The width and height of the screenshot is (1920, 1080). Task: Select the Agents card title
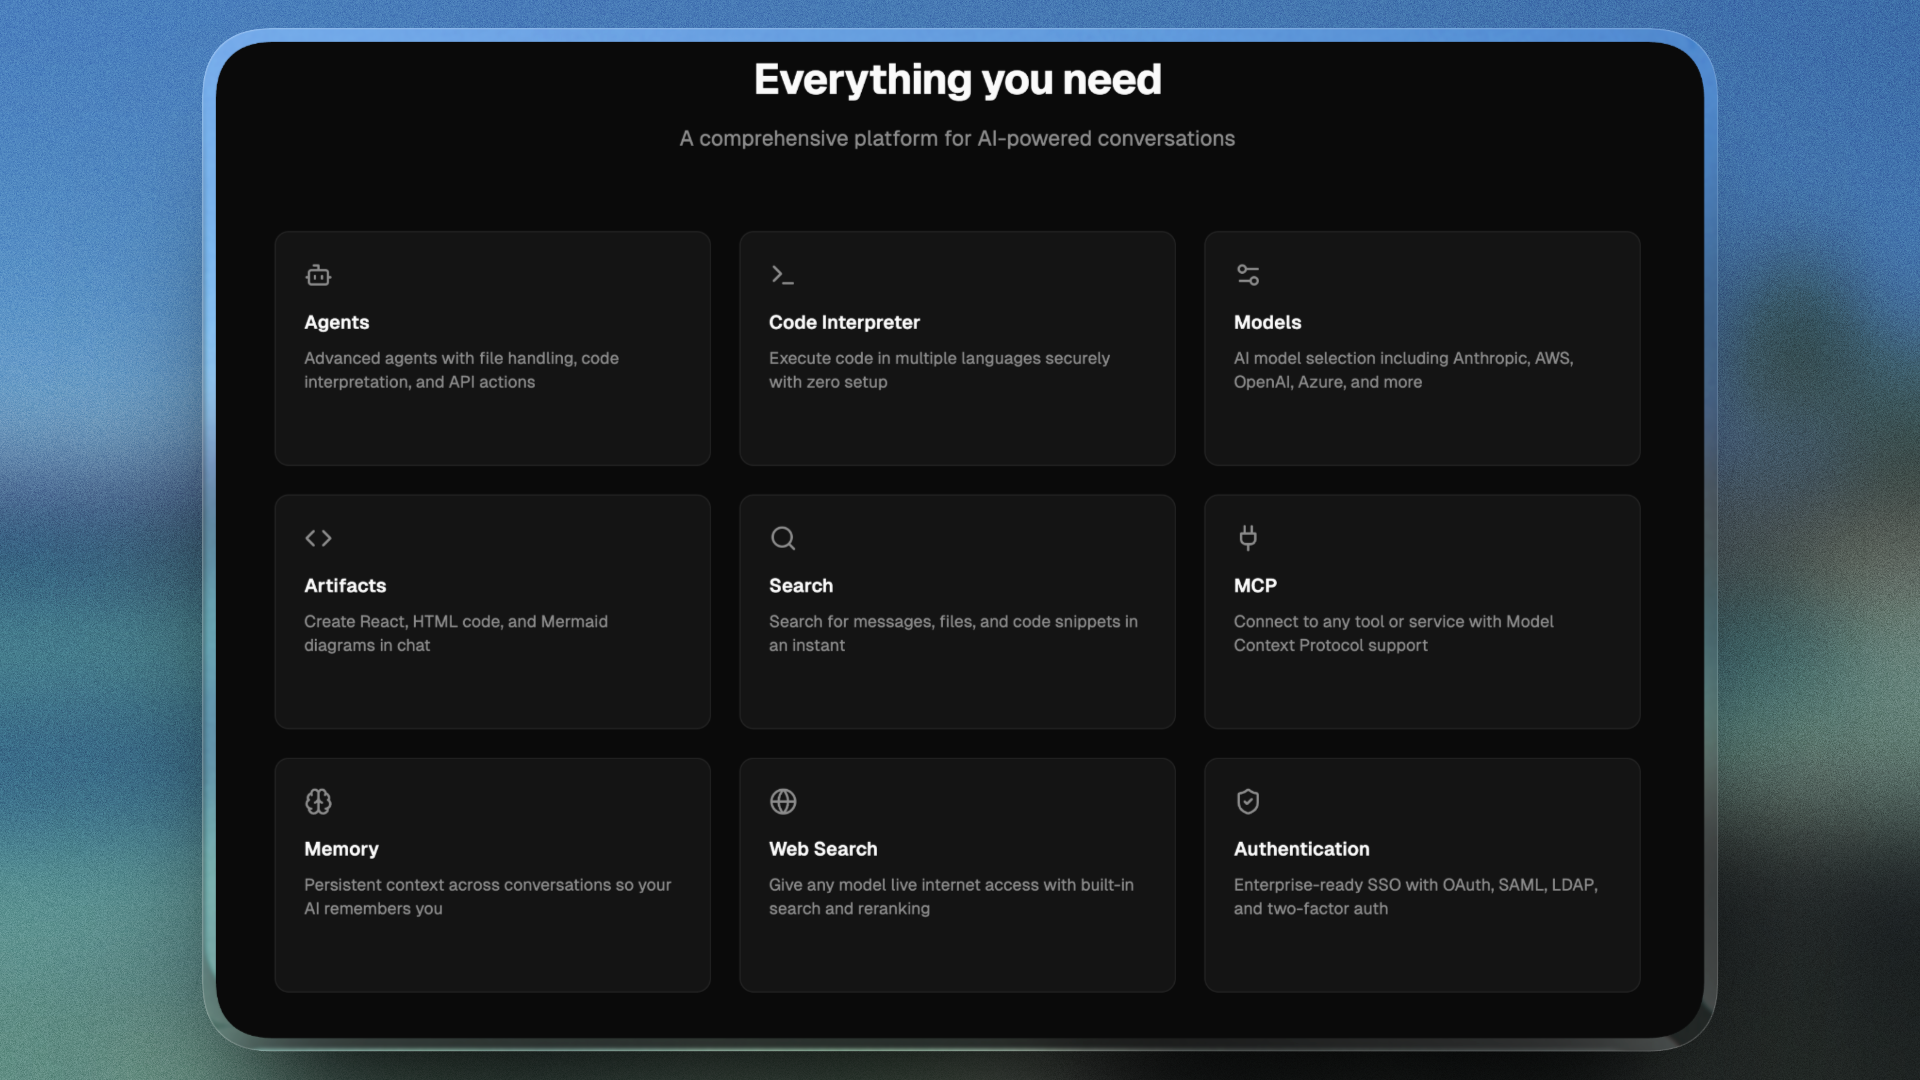pyautogui.click(x=336, y=322)
